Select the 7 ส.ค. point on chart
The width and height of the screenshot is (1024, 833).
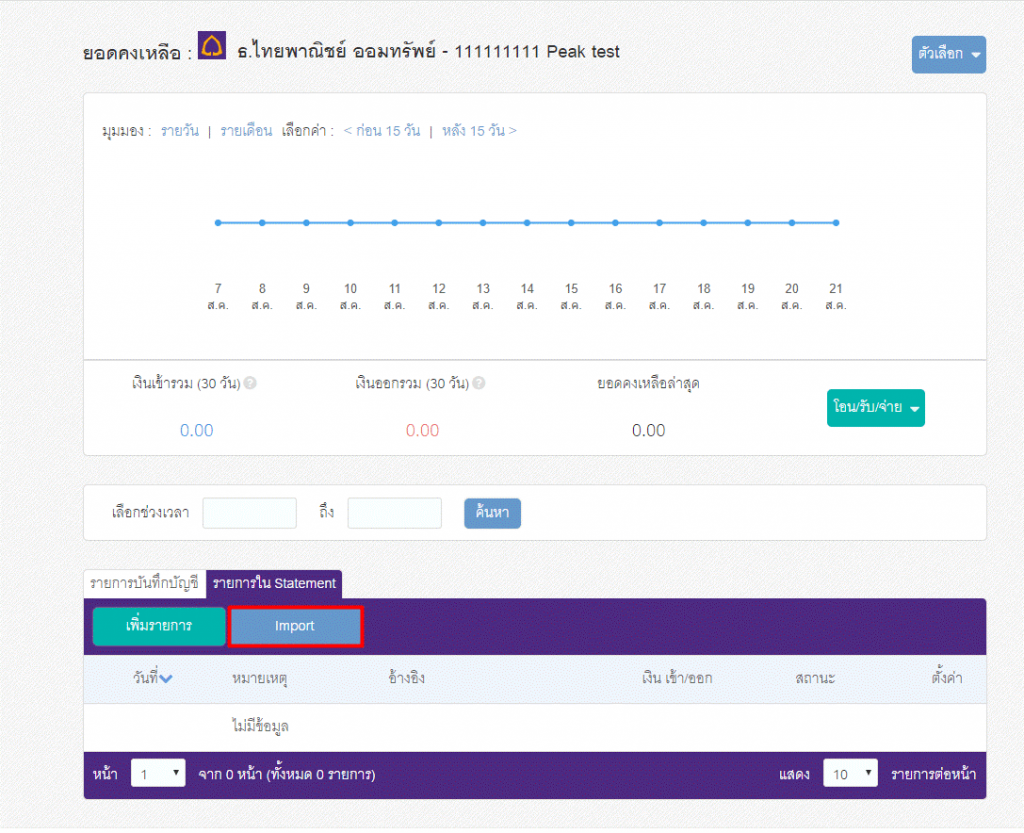point(218,223)
